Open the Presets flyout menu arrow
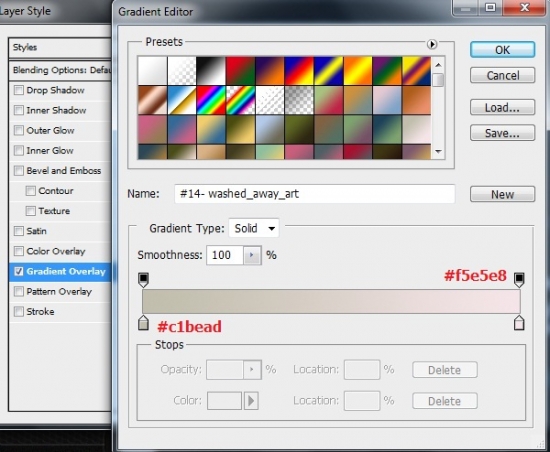 click(432, 44)
